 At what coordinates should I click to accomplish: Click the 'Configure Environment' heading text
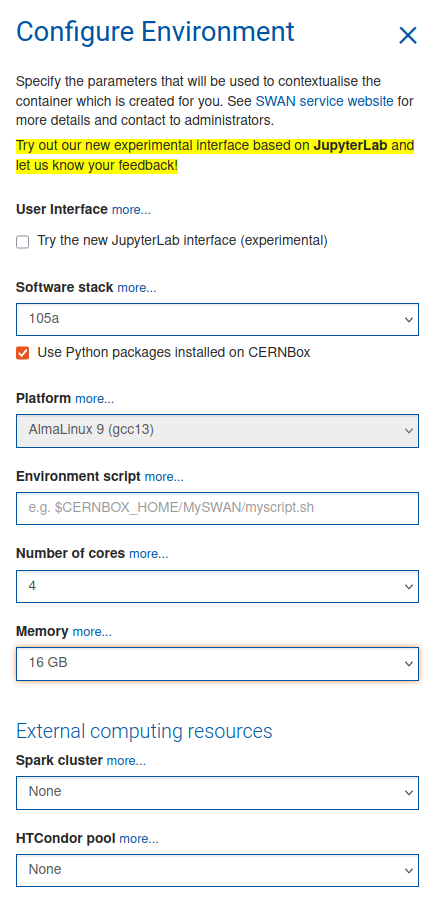155,32
